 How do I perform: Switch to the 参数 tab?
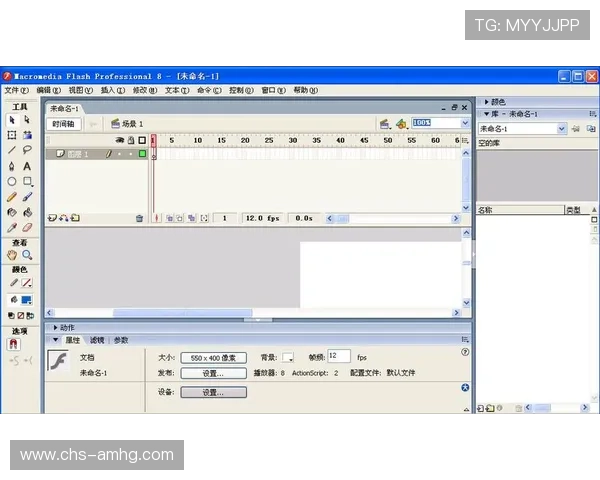click(121, 340)
